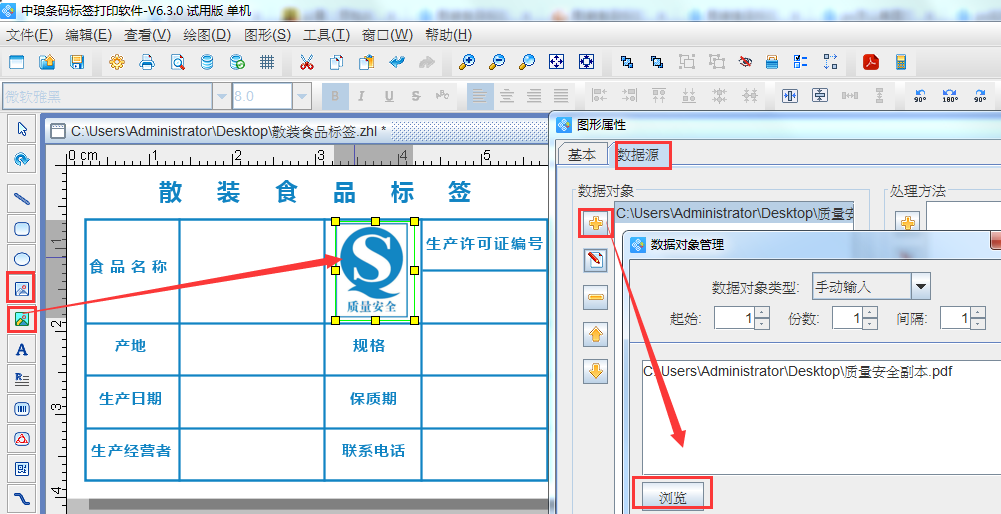Move data object up with arrow icon

[595, 334]
